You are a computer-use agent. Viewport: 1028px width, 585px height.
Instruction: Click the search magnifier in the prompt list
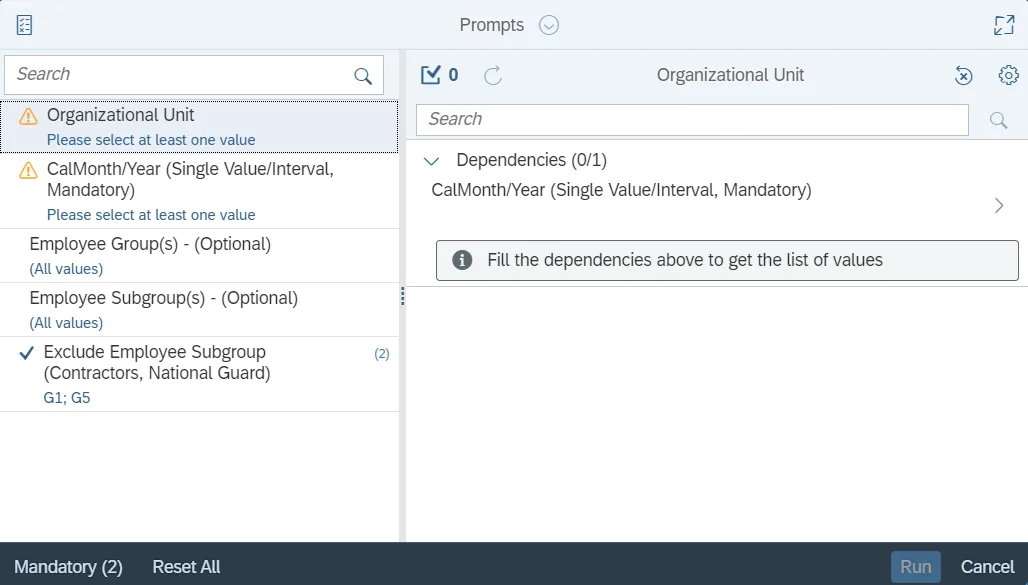tap(363, 76)
